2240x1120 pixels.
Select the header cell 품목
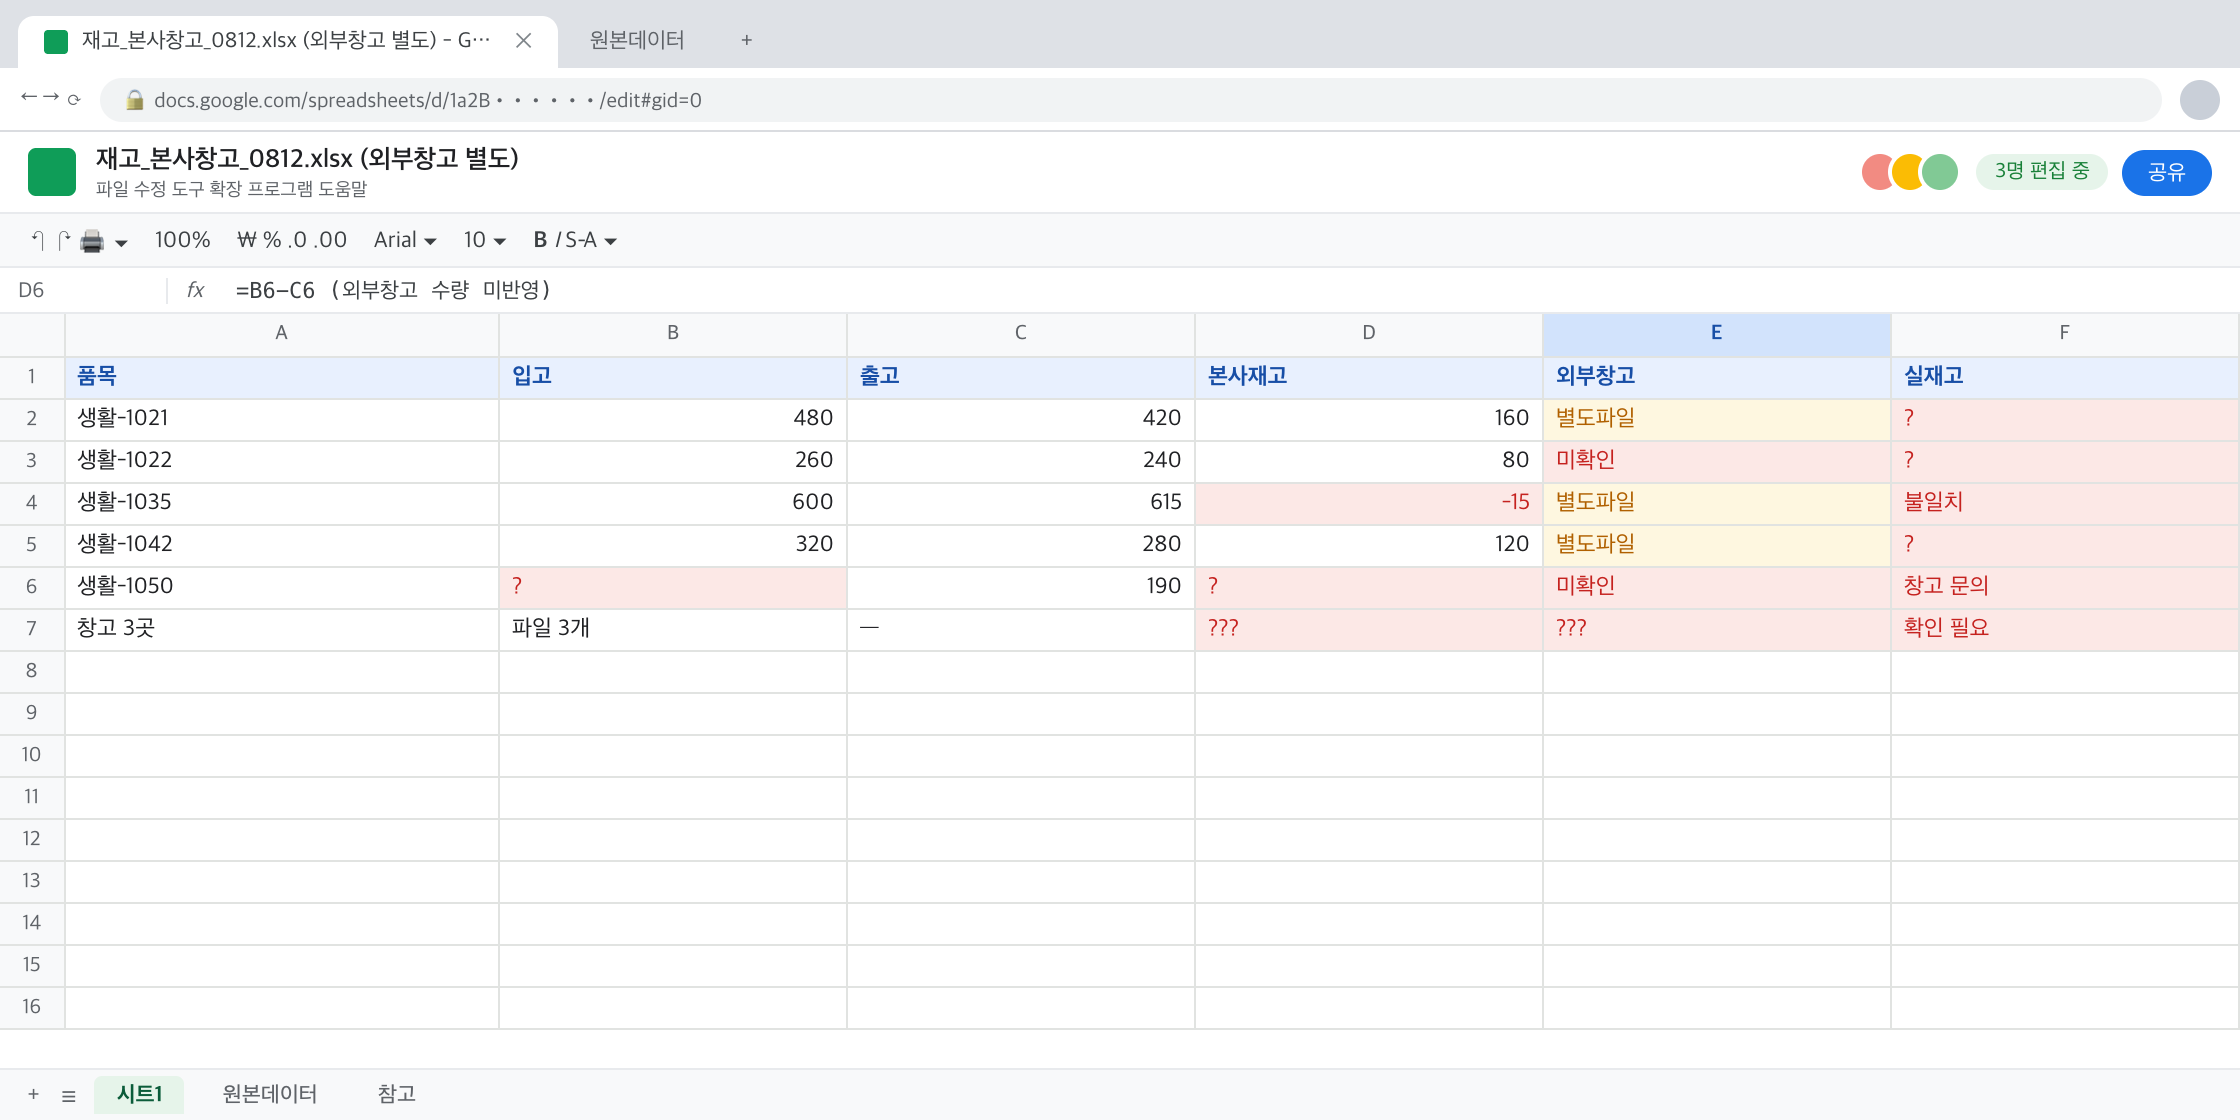(282, 376)
